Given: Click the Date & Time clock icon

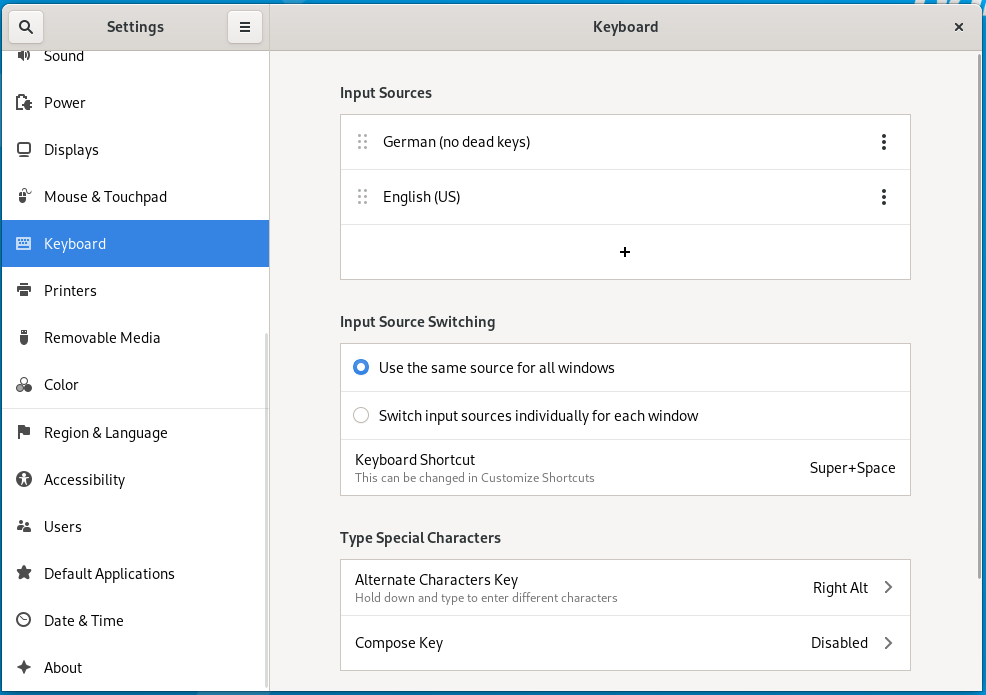Looking at the screenshot, I should tap(24, 620).
